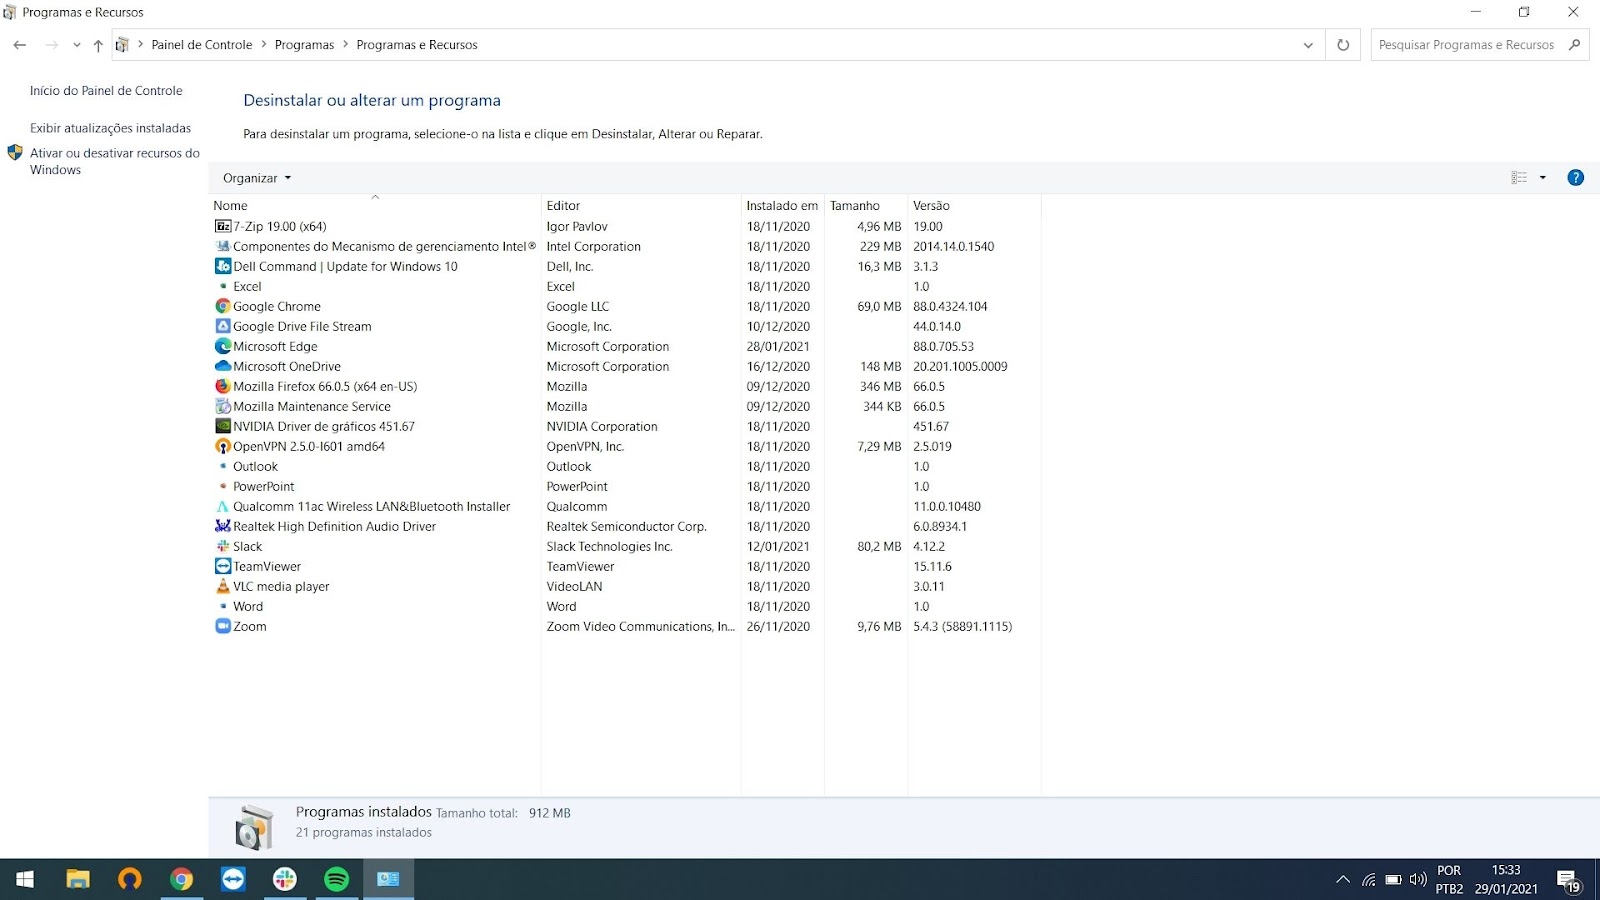1600x900 pixels.
Task: Click the Realtek Audio Driver icon
Action: (x=223, y=526)
